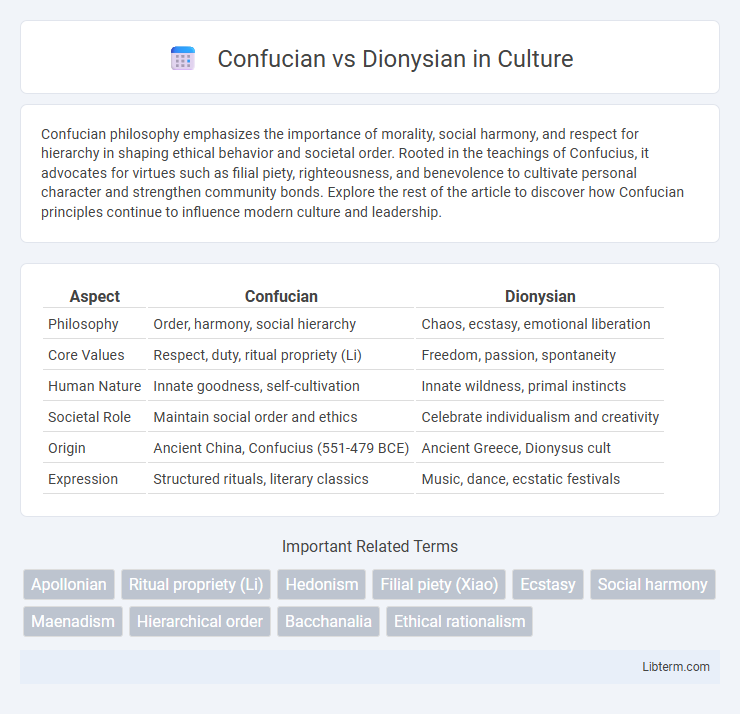Select the Hedonism tag
Screen dimensions: 740x714
click(x=321, y=584)
